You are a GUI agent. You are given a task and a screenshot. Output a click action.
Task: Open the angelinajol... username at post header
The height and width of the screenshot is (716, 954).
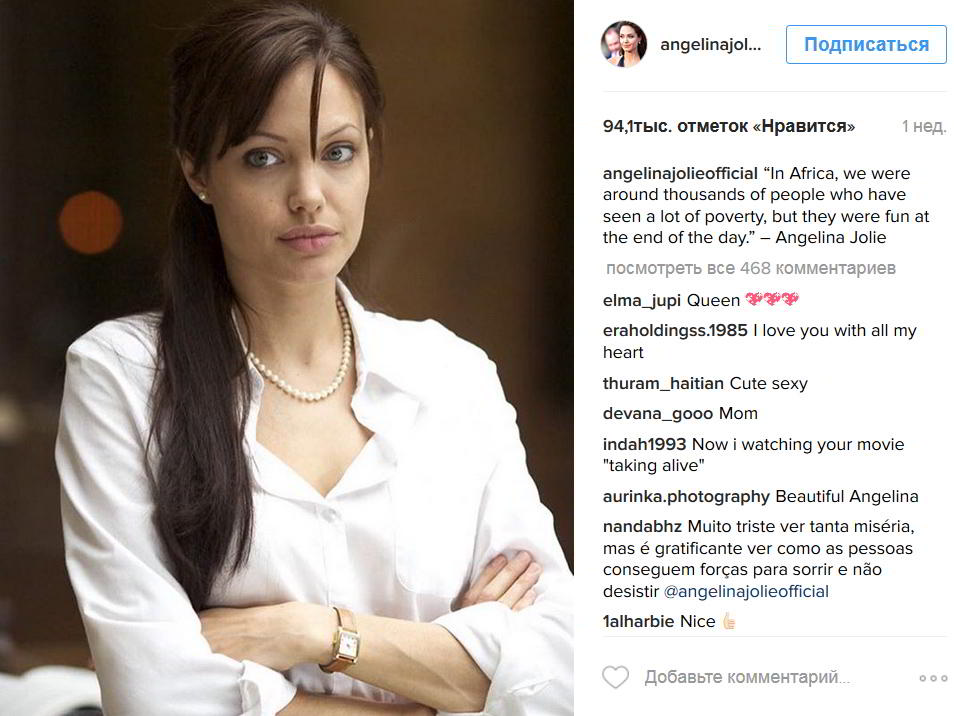[x=711, y=44]
